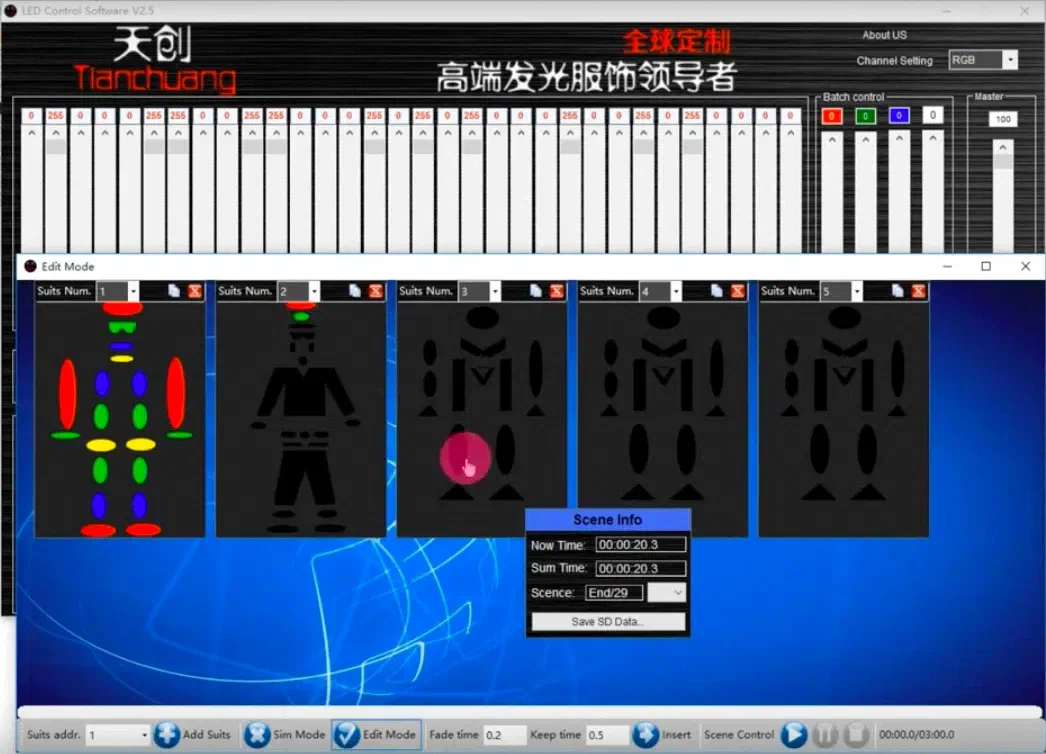Copy suit 3 using its copy icon
Screen dimensions: 1046x754
pos(536,291)
